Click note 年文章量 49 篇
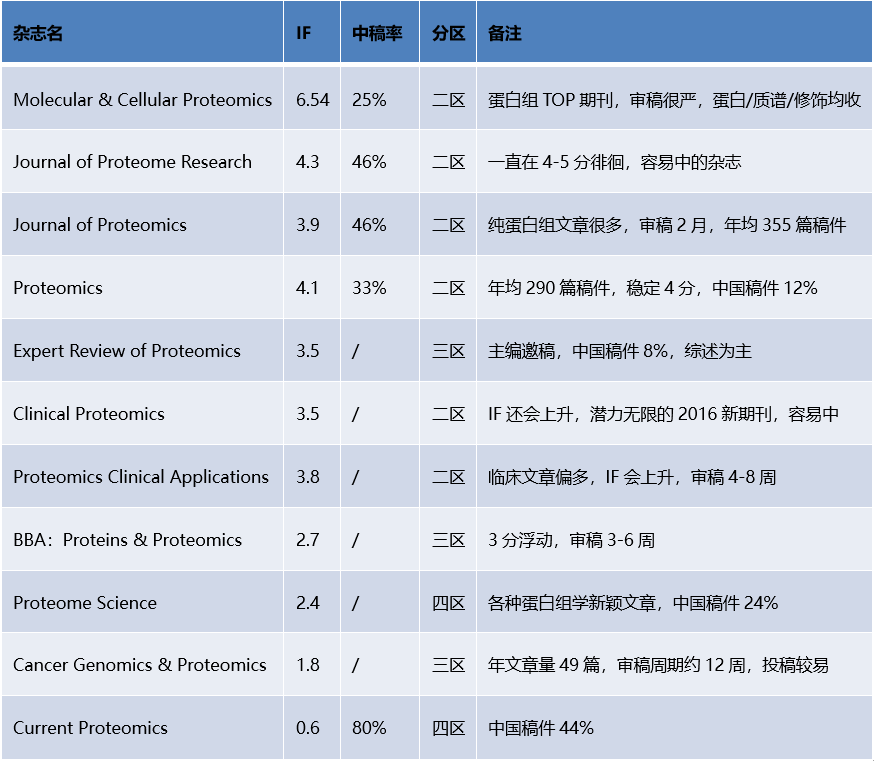The width and height of the screenshot is (874, 761). pyautogui.click(x=658, y=665)
